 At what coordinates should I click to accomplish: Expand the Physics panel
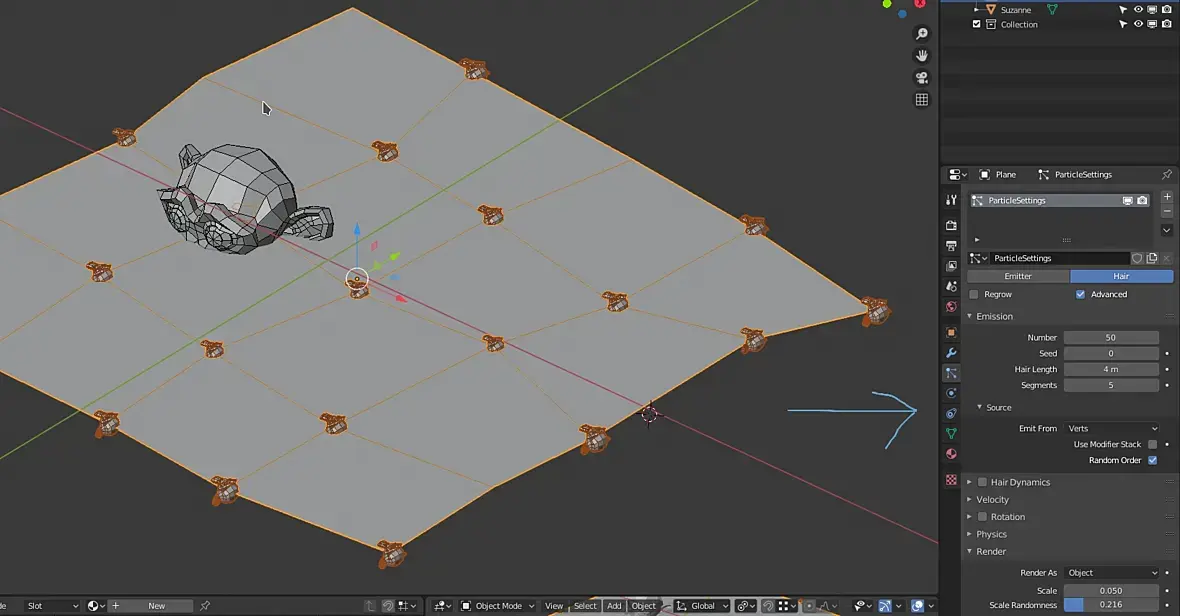click(991, 534)
